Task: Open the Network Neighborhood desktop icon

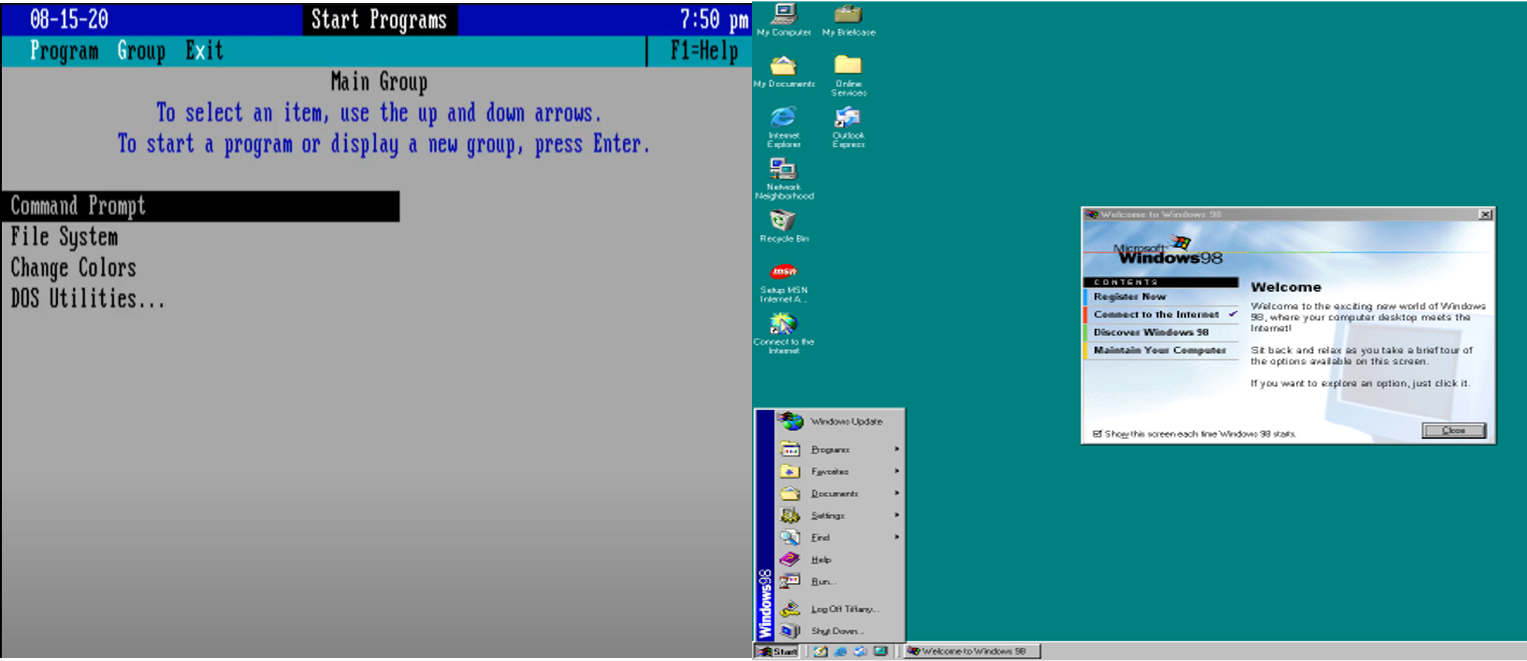Action: (783, 179)
